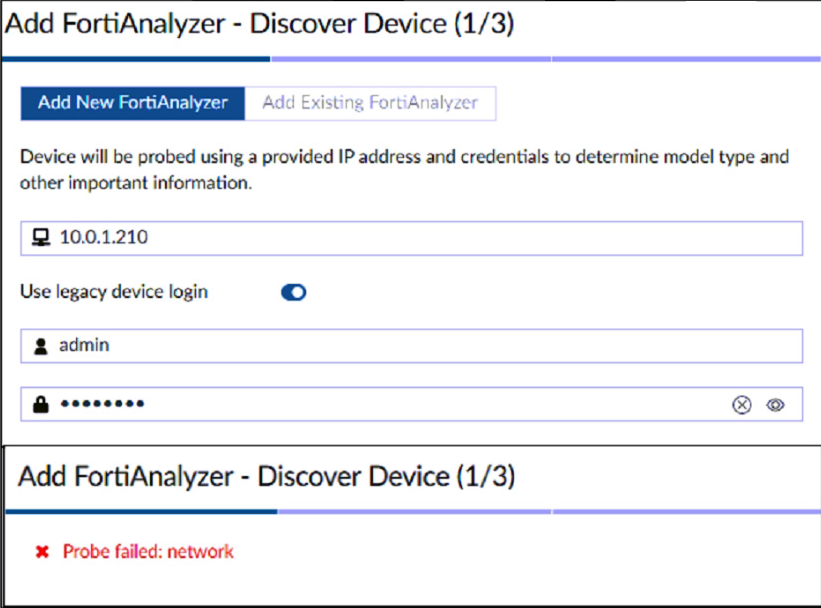
Task: Focus the admin username field
Action: pos(420,346)
